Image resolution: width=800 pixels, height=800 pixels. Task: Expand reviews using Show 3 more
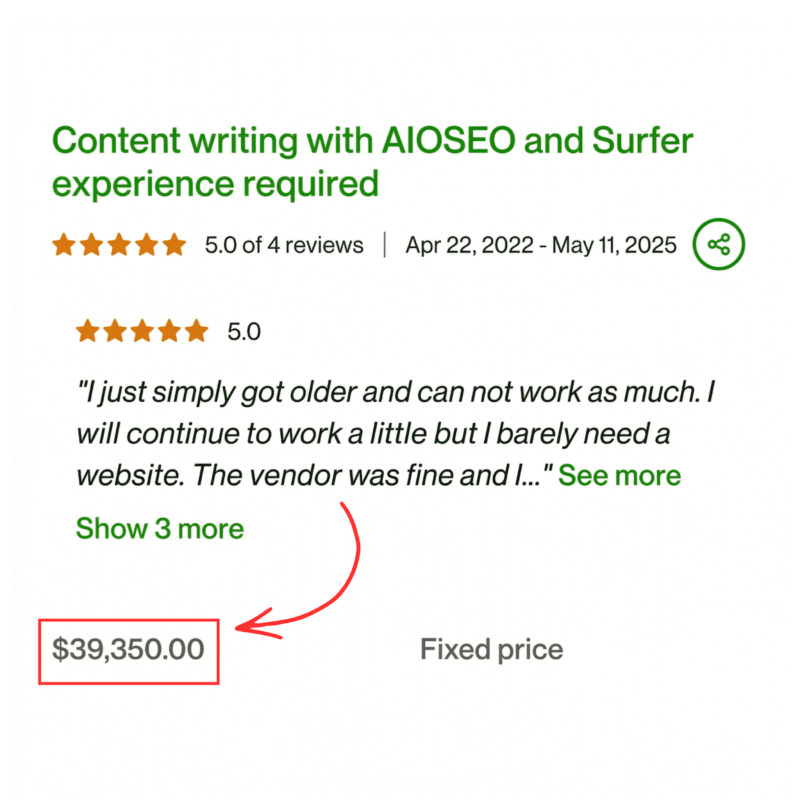[159, 527]
